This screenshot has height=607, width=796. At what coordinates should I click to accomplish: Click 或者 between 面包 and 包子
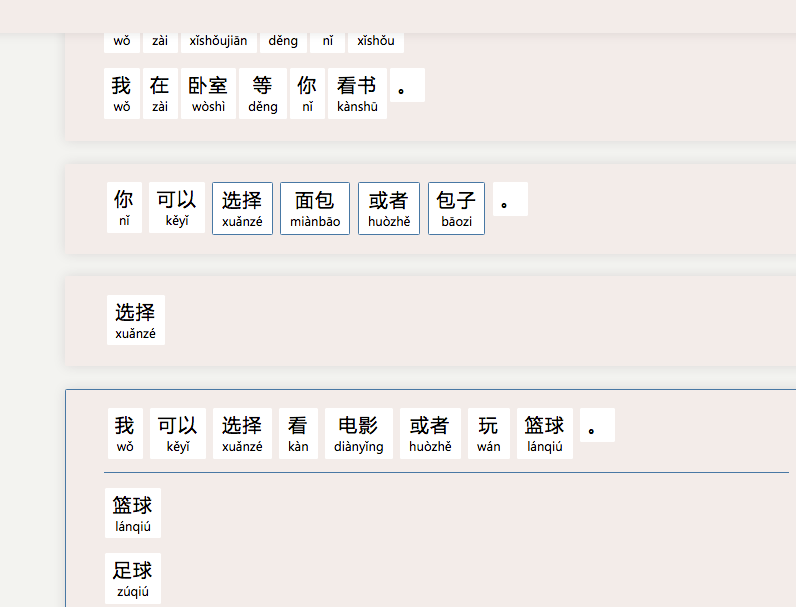point(388,208)
